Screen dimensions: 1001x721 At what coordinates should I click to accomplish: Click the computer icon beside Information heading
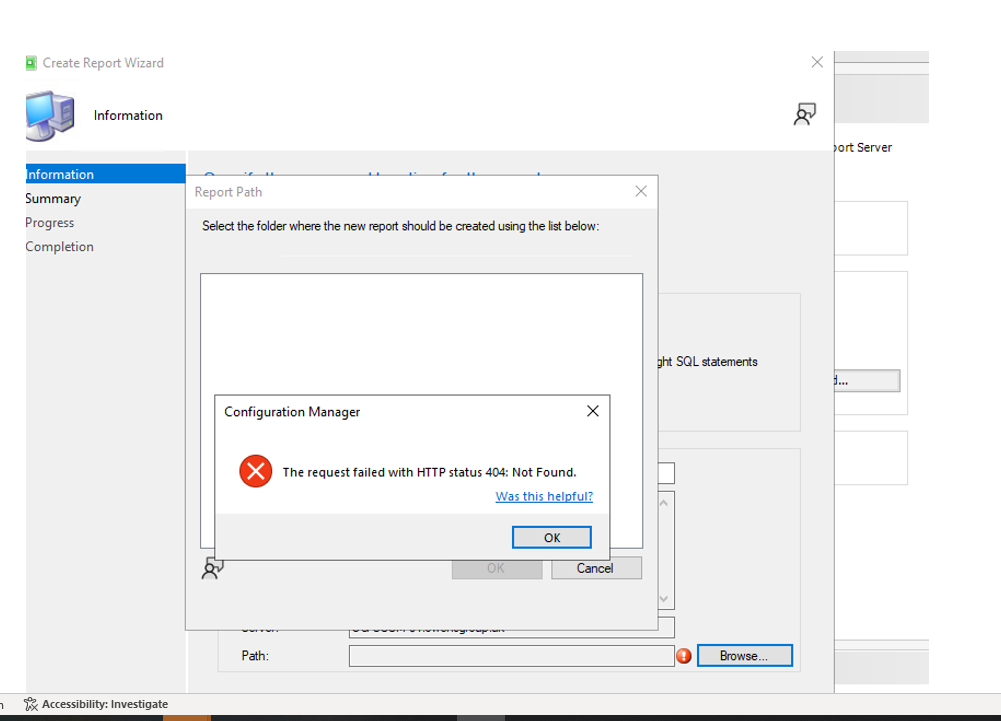(50, 115)
